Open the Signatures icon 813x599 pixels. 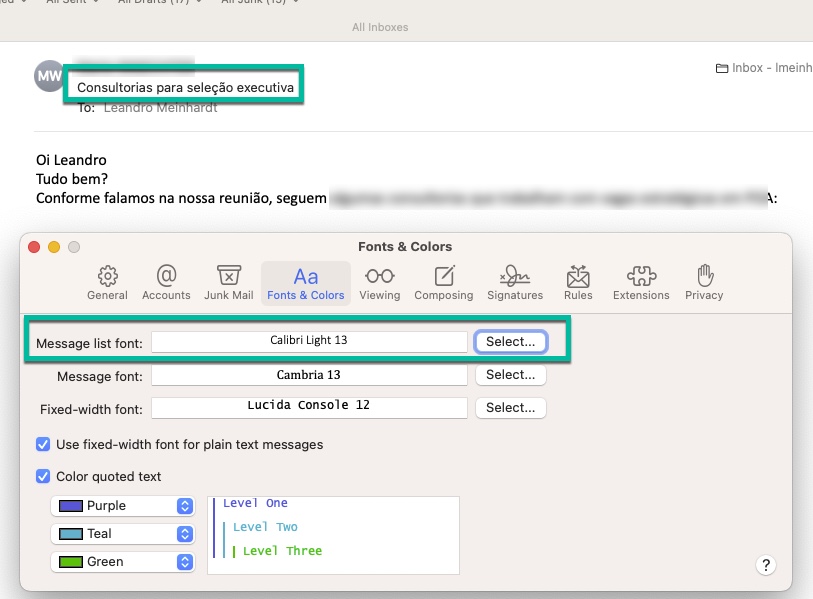pyautogui.click(x=515, y=276)
